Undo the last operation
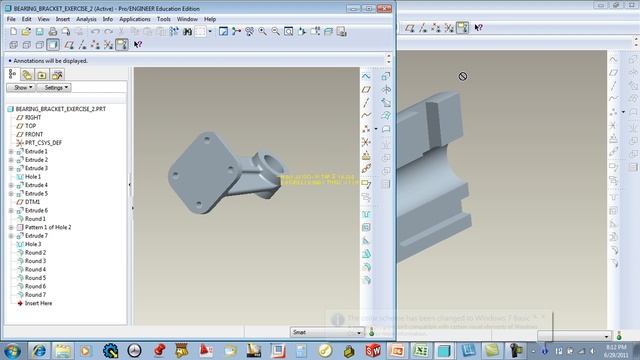The image size is (640, 360). pos(95,31)
